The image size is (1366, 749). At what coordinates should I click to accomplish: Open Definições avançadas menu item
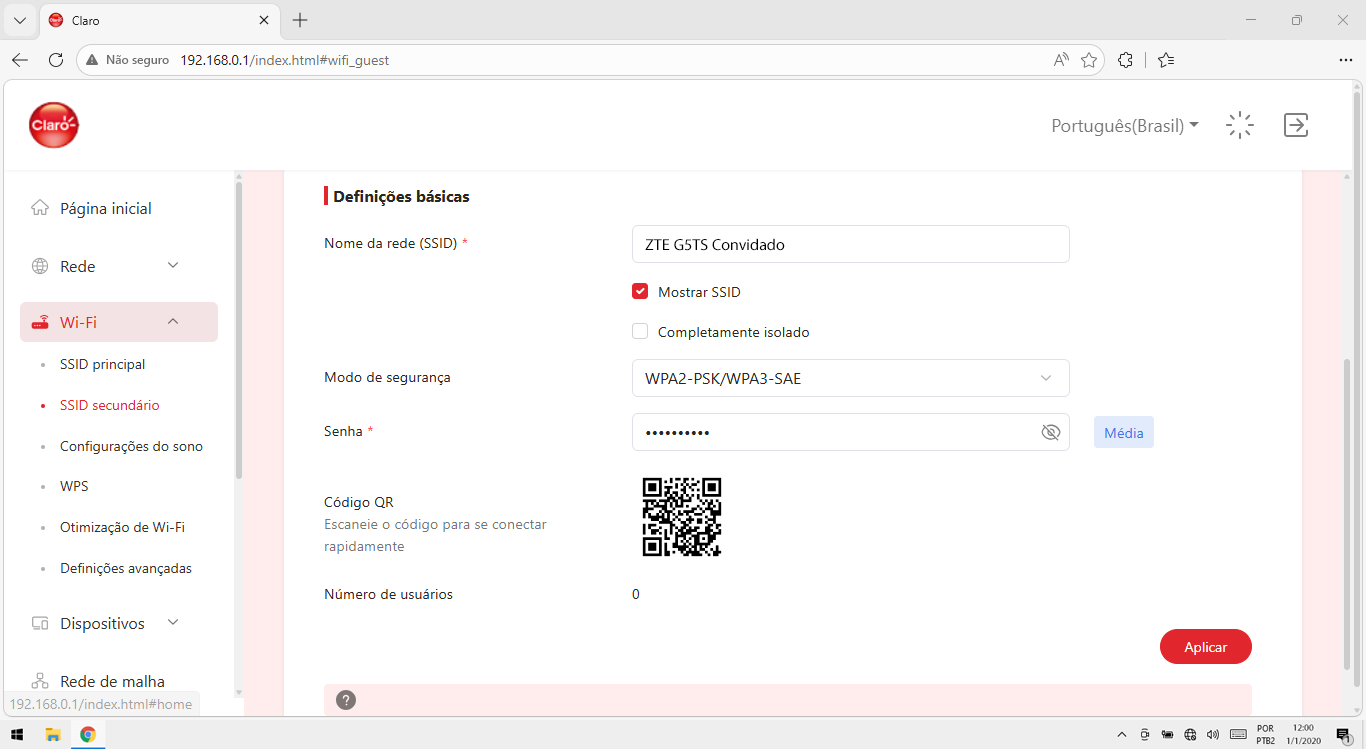(x=126, y=568)
